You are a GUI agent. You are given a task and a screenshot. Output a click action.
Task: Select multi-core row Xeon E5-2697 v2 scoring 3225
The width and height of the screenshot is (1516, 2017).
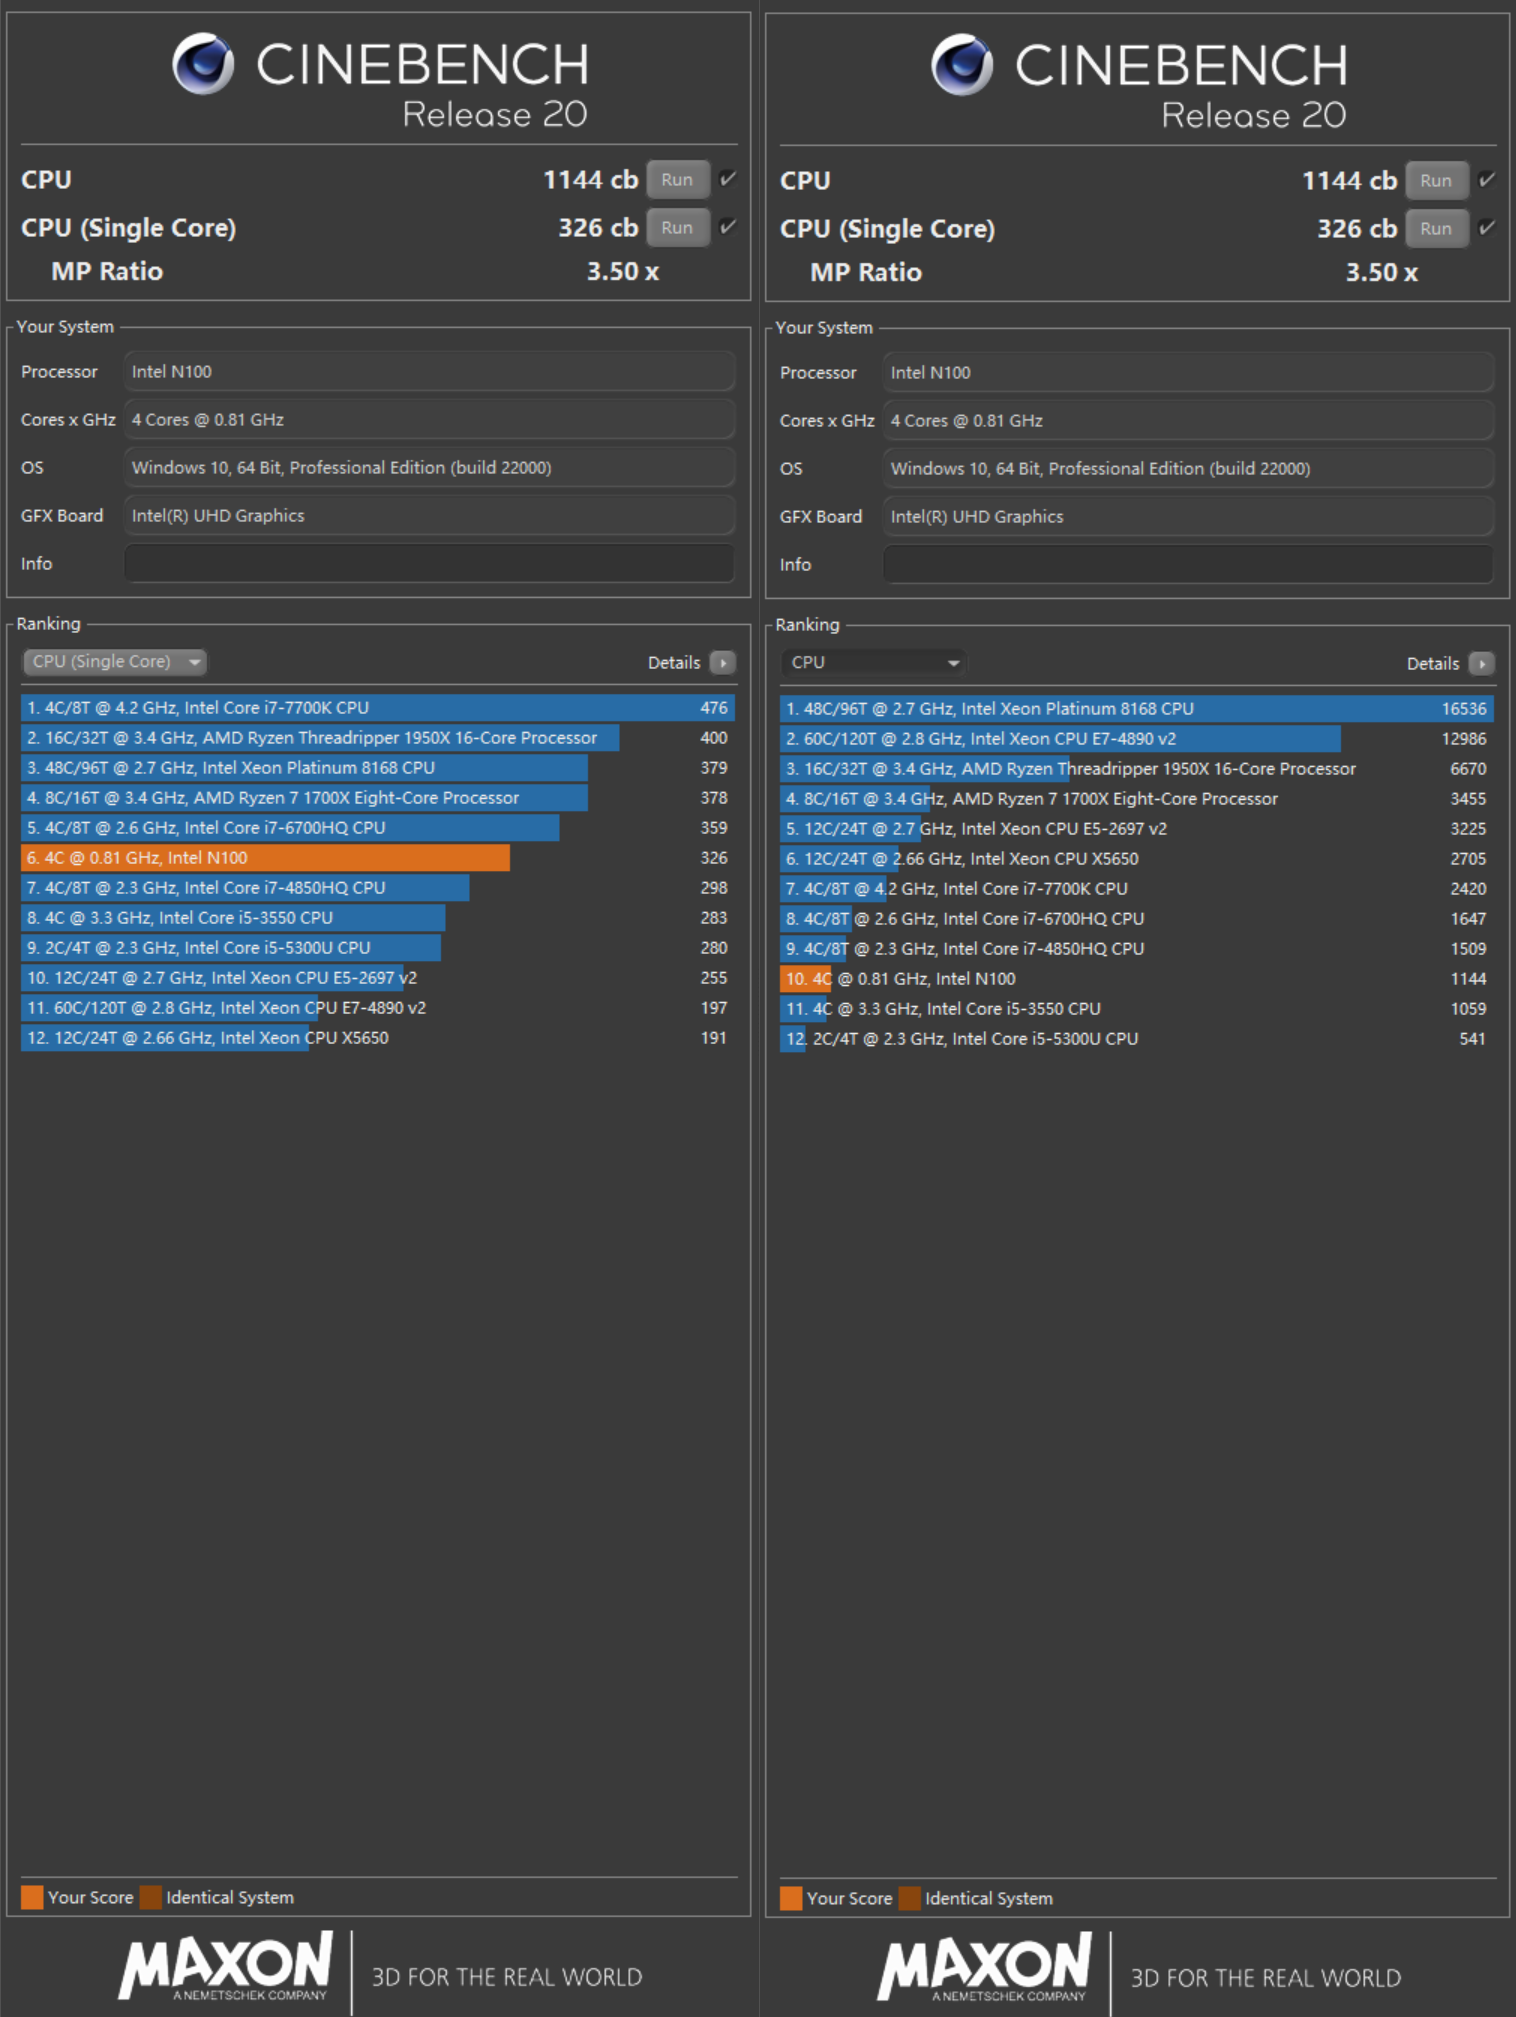point(1137,829)
